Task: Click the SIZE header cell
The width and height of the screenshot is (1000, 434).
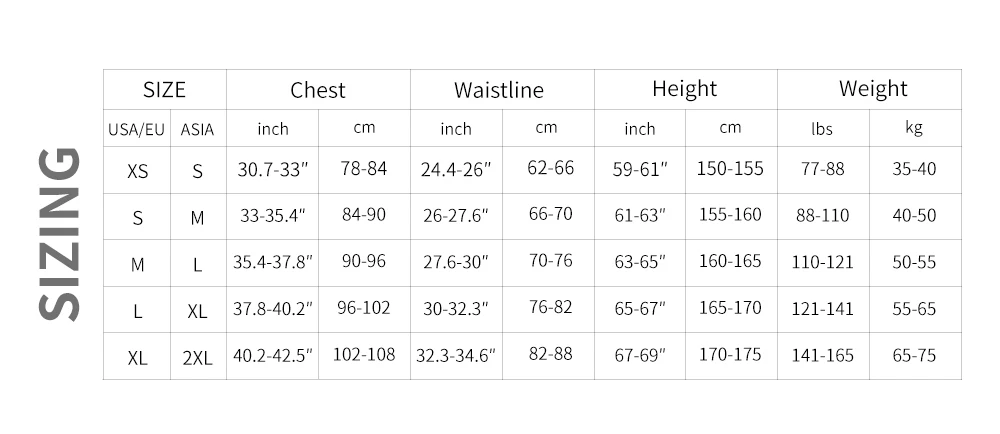Action: (164, 89)
